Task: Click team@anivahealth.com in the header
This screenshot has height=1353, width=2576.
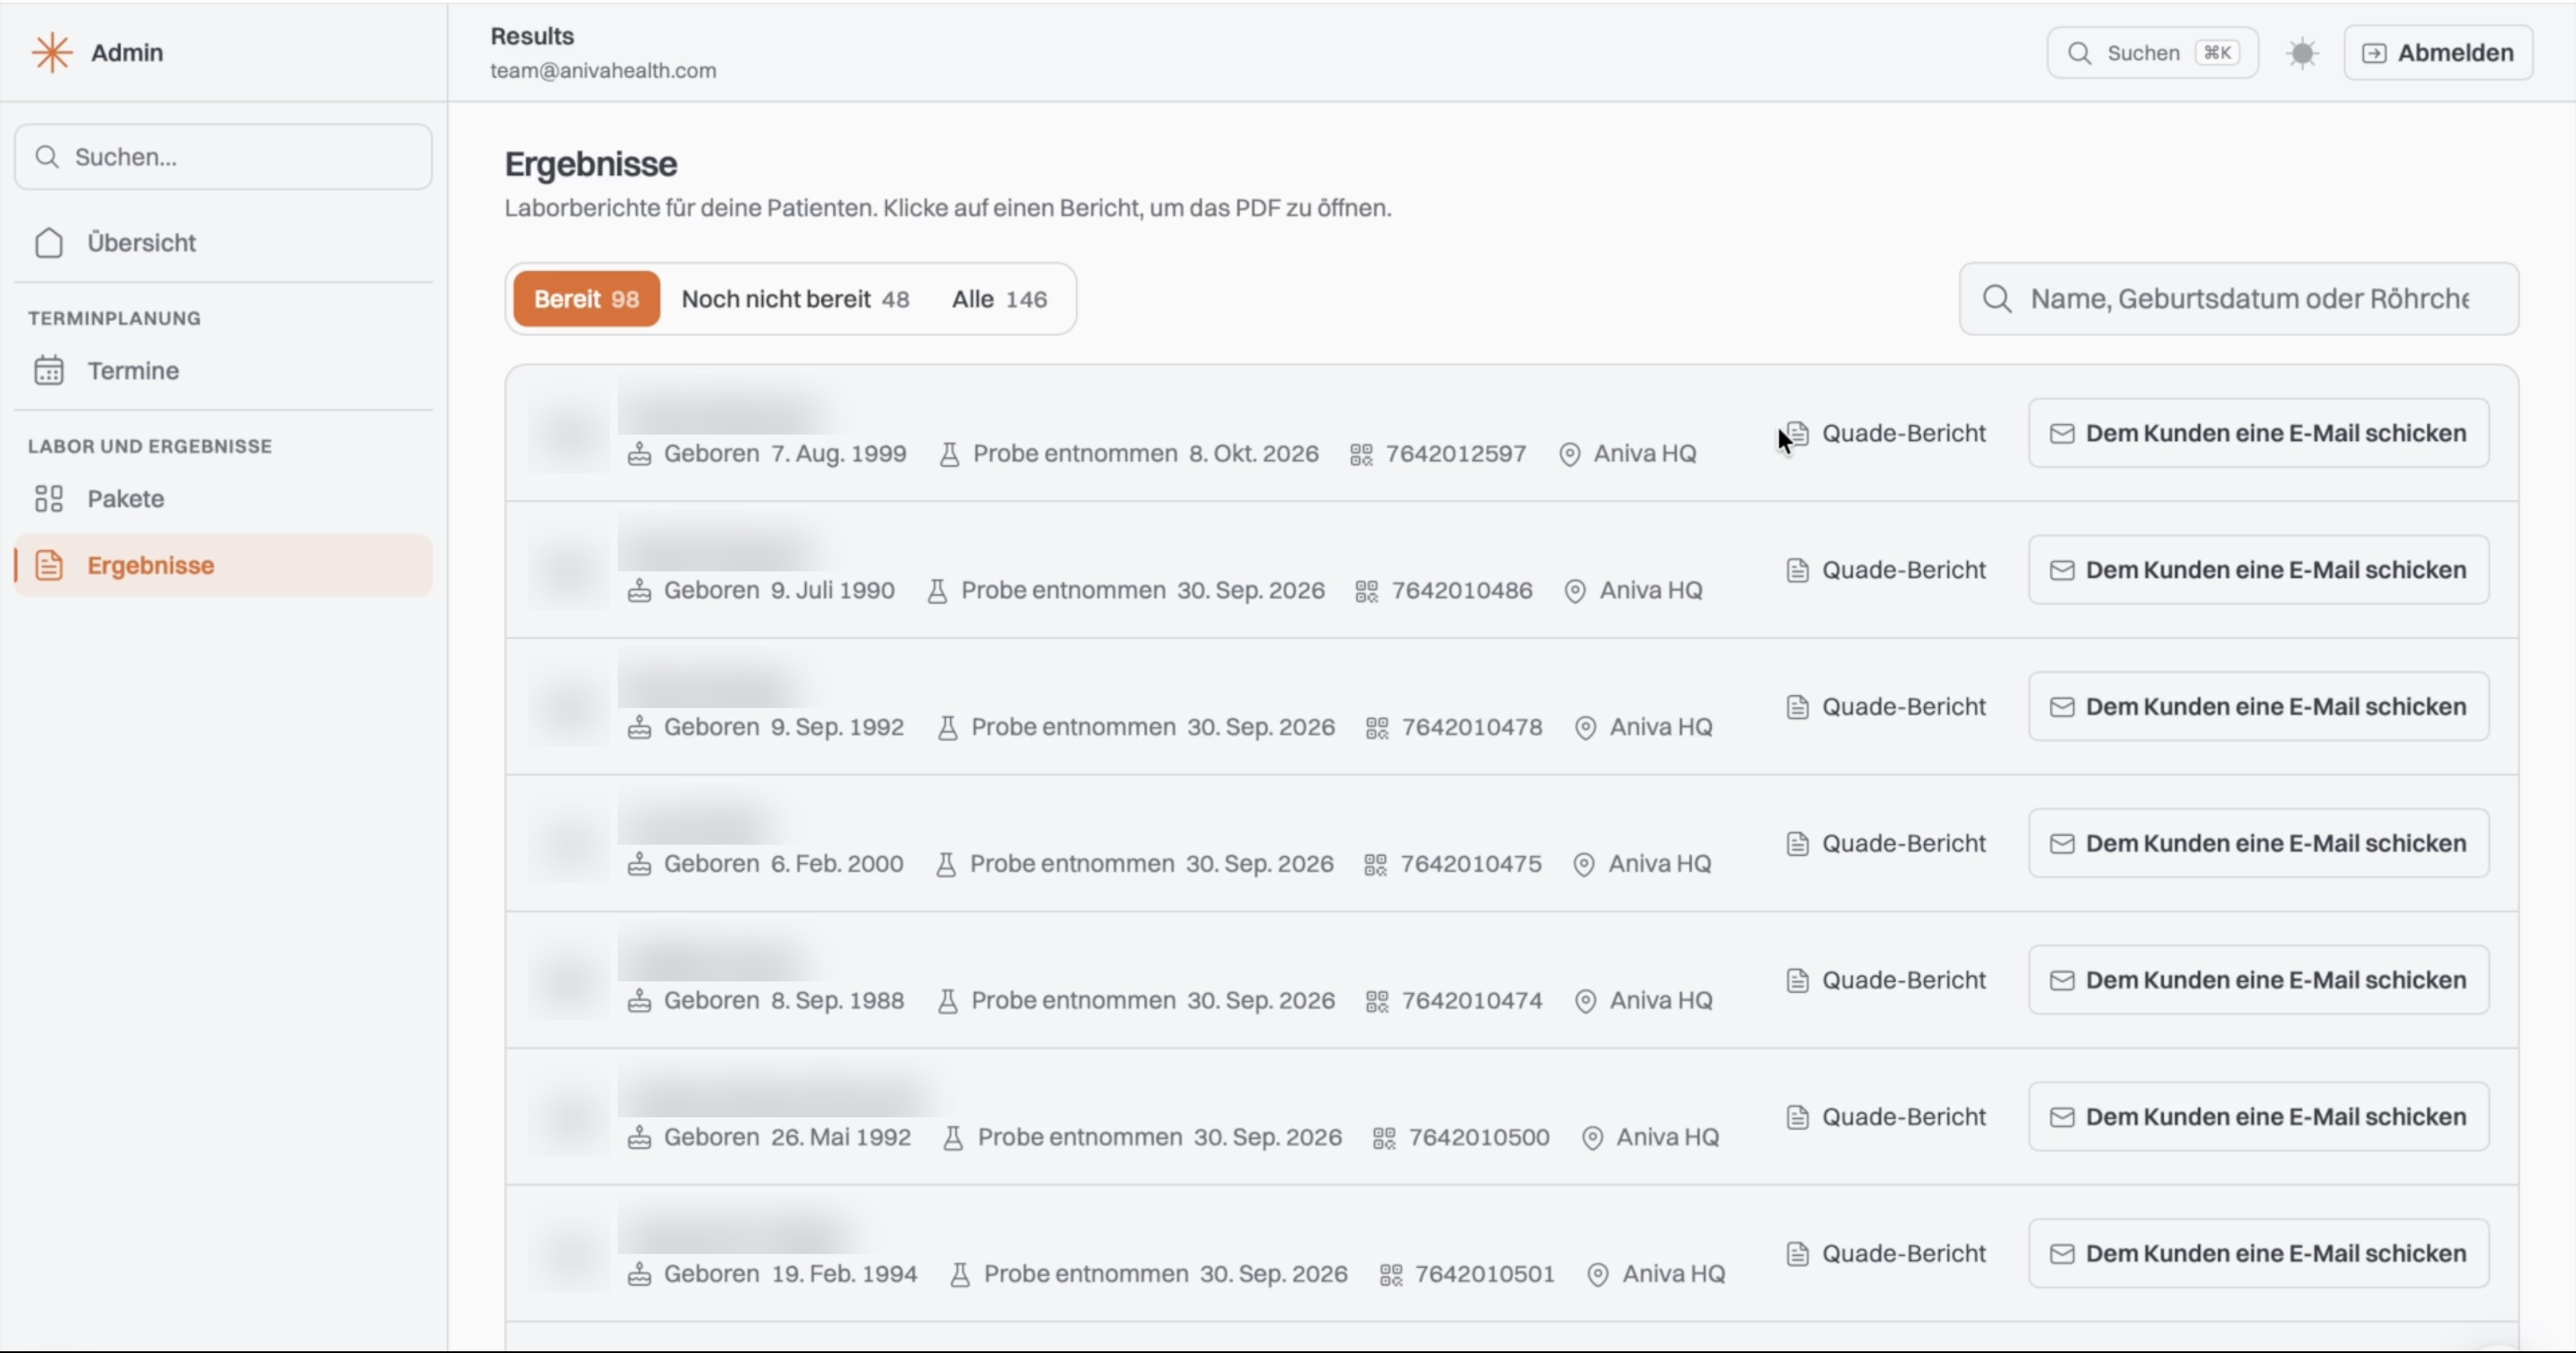Action: click(x=603, y=71)
